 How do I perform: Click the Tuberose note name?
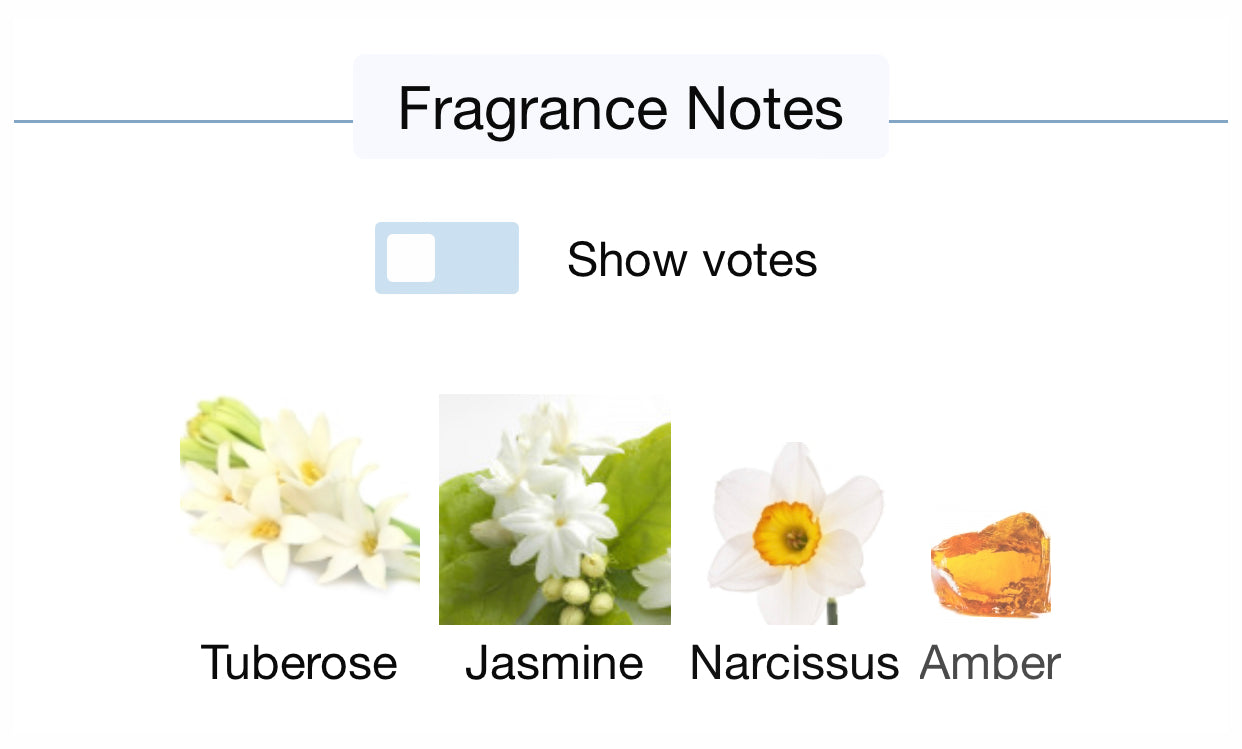point(299,662)
